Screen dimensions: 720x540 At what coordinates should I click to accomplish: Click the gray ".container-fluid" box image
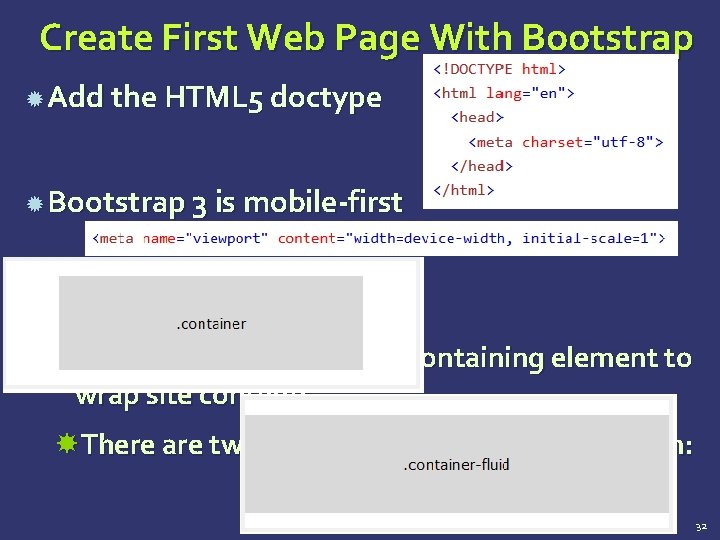coord(457,464)
